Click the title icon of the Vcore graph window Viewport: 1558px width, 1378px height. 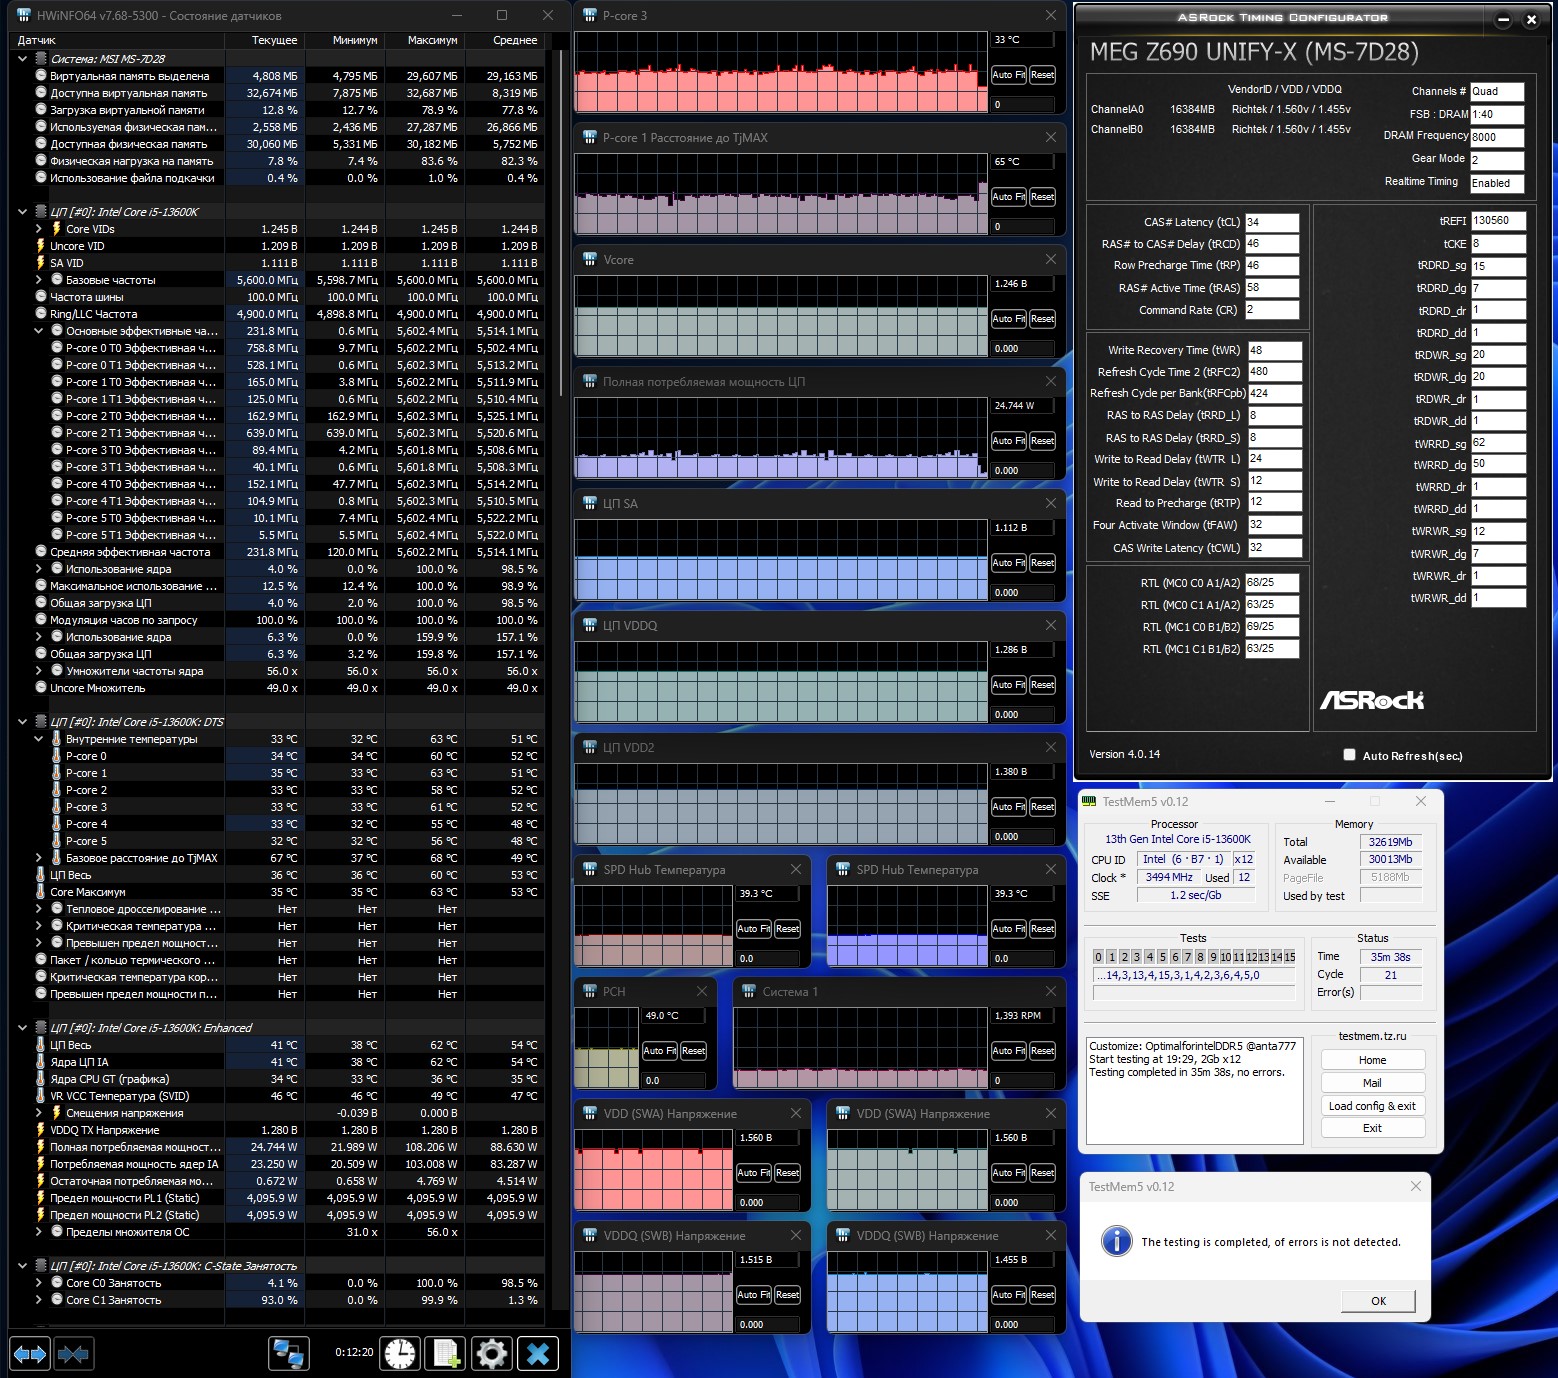point(590,260)
